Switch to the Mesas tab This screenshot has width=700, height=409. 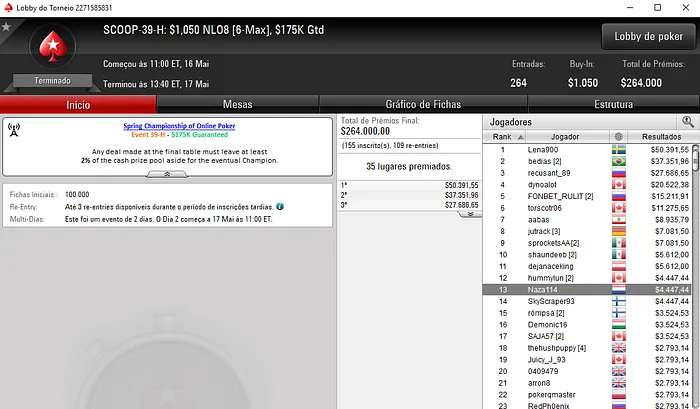[x=238, y=104]
